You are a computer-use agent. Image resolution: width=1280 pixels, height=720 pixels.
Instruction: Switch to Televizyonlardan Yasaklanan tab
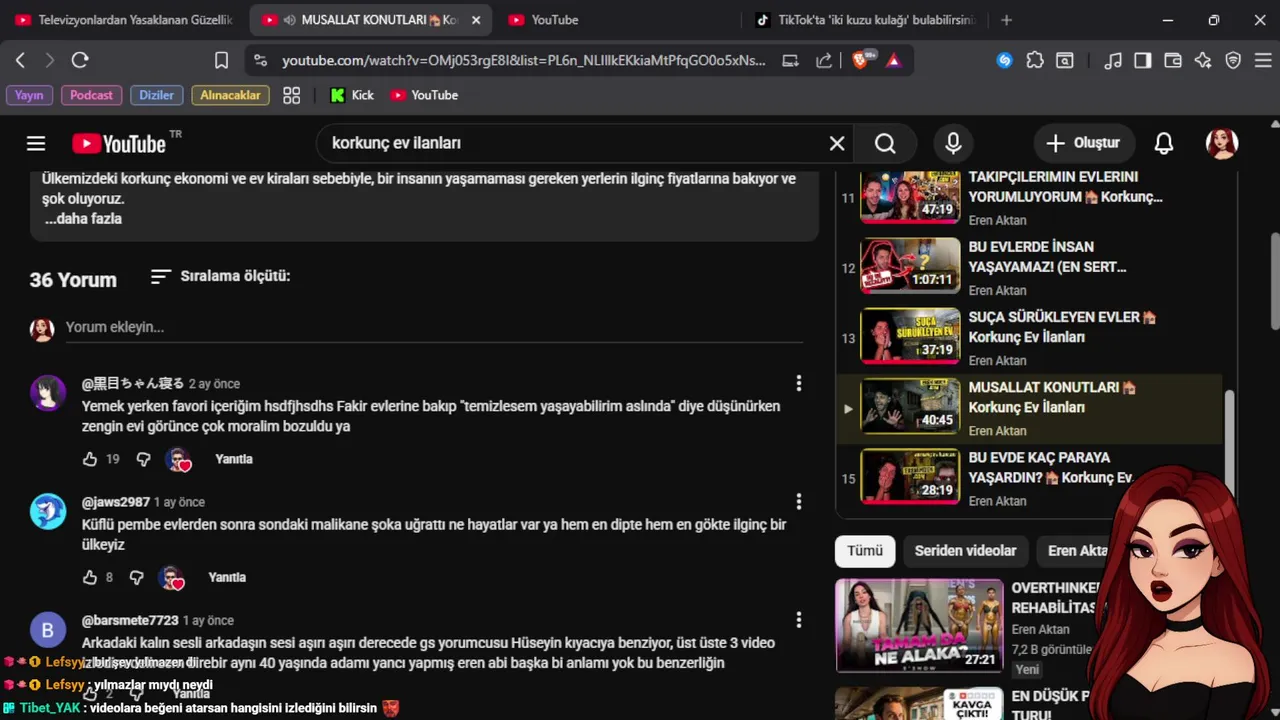point(123,20)
